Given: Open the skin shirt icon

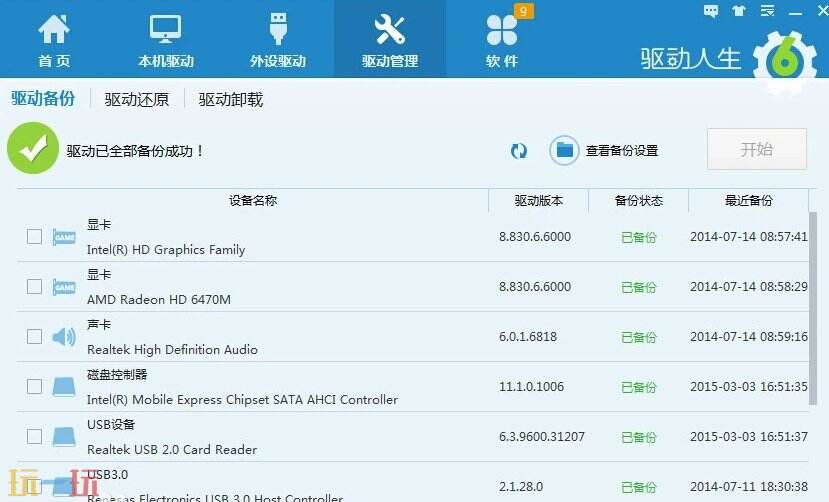Looking at the screenshot, I should click(x=739, y=11).
